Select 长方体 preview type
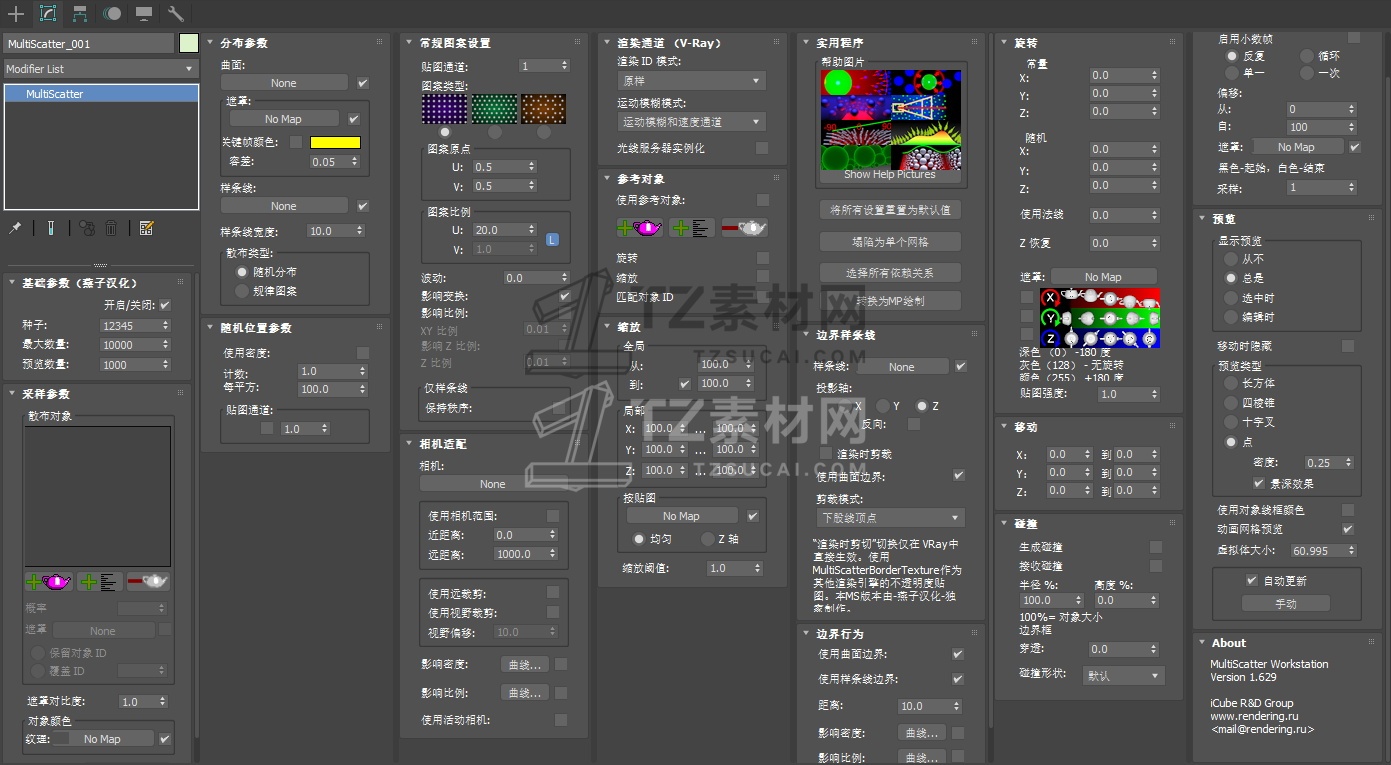The image size is (1391, 765). [1232, 383]
